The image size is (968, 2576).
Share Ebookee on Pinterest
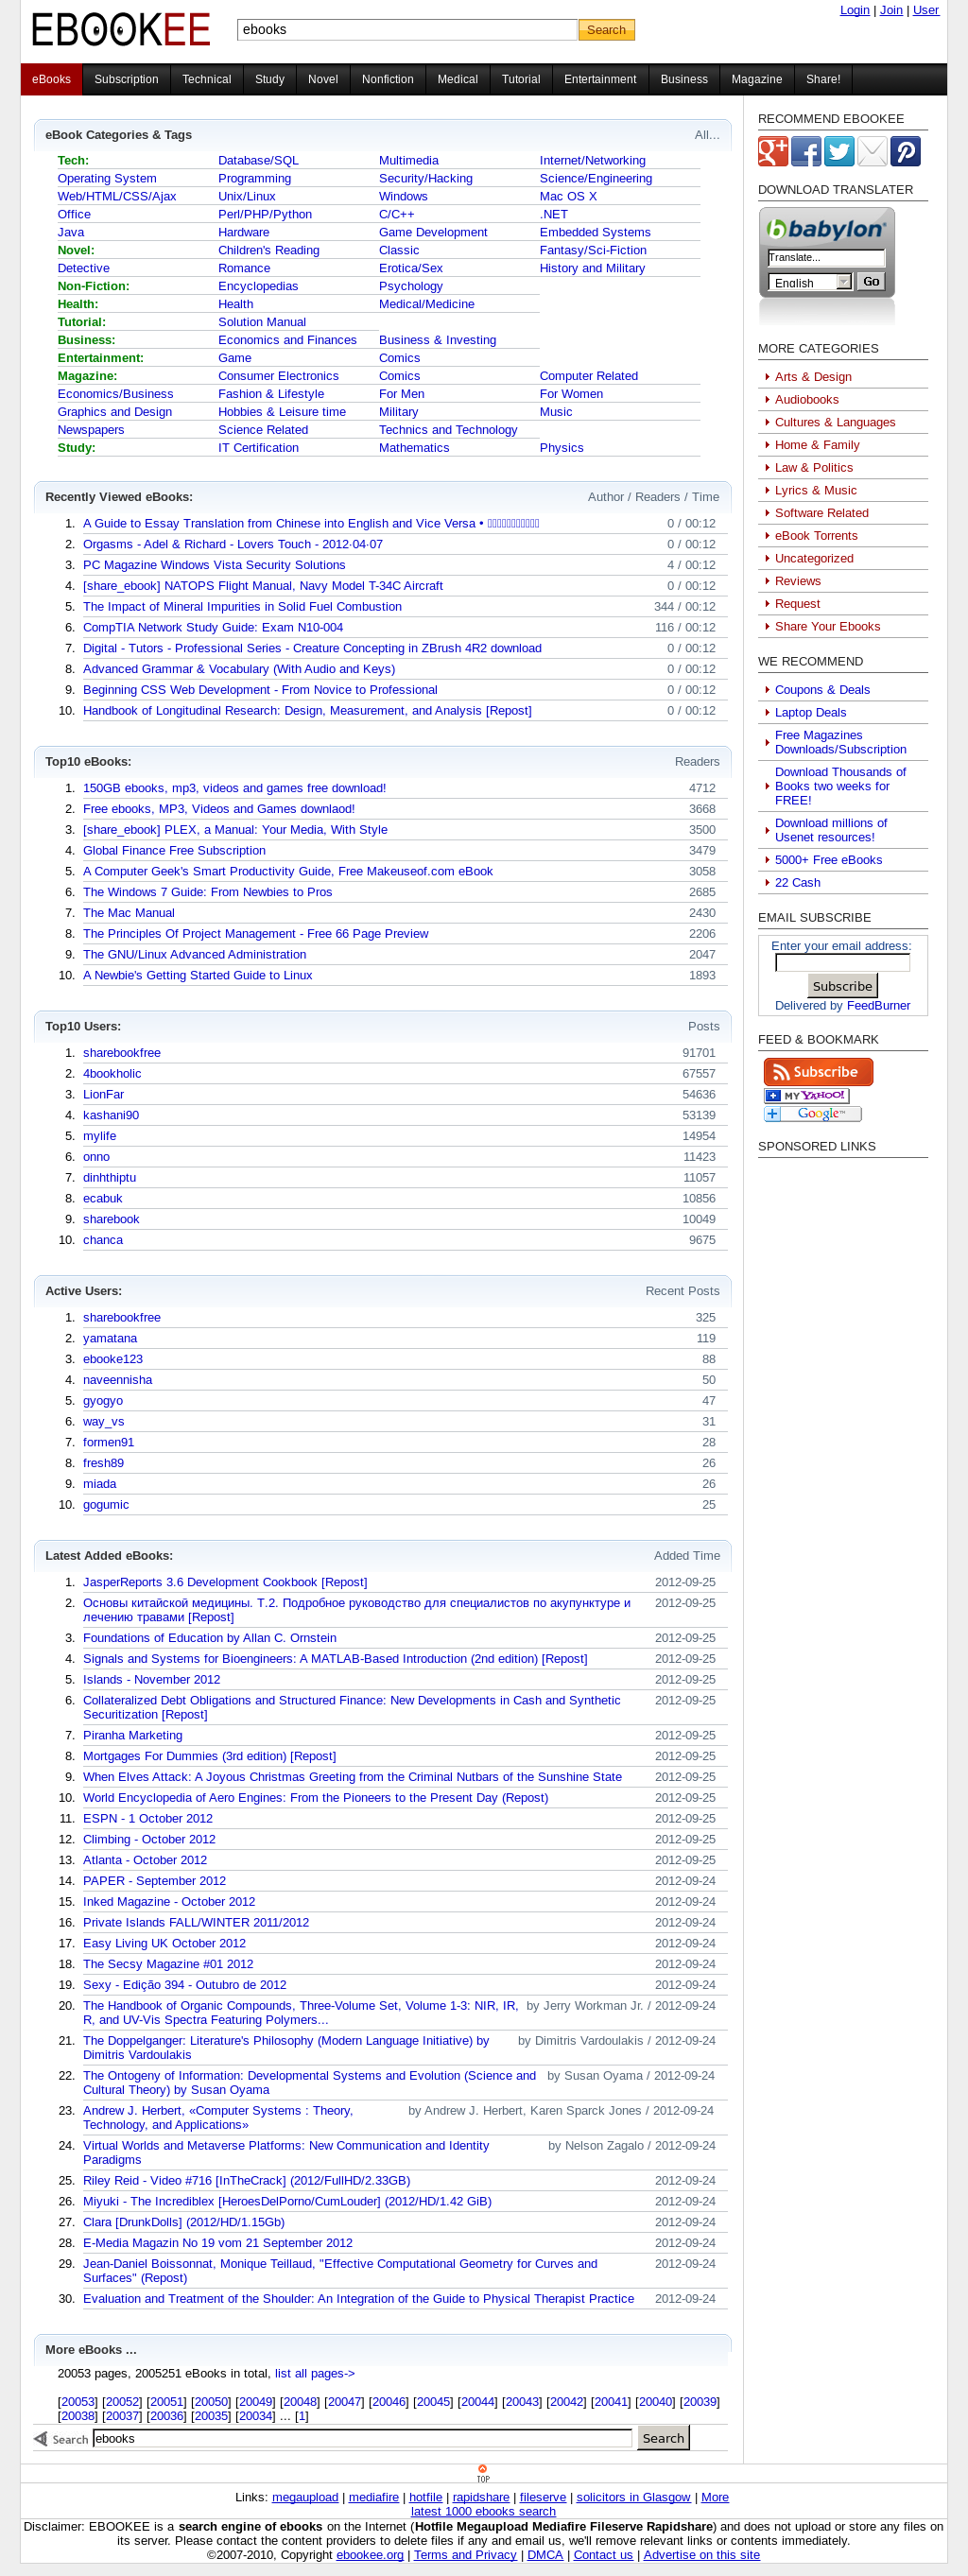pos(905,151)
